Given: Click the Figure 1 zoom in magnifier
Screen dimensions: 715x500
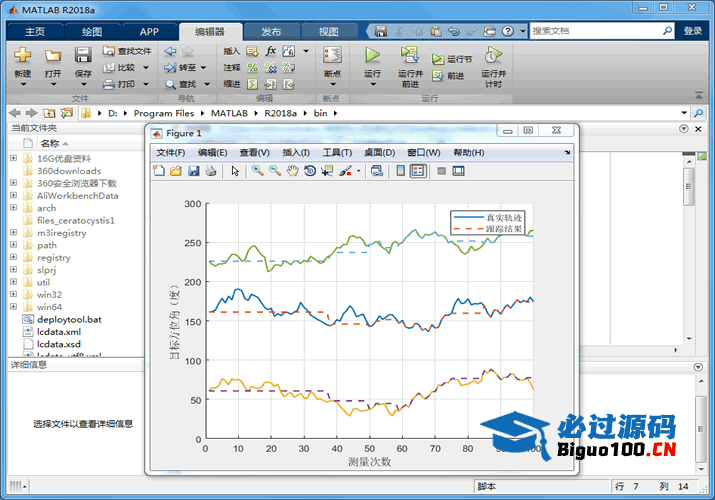Looking at the screenshot, I should coord(258,171).
